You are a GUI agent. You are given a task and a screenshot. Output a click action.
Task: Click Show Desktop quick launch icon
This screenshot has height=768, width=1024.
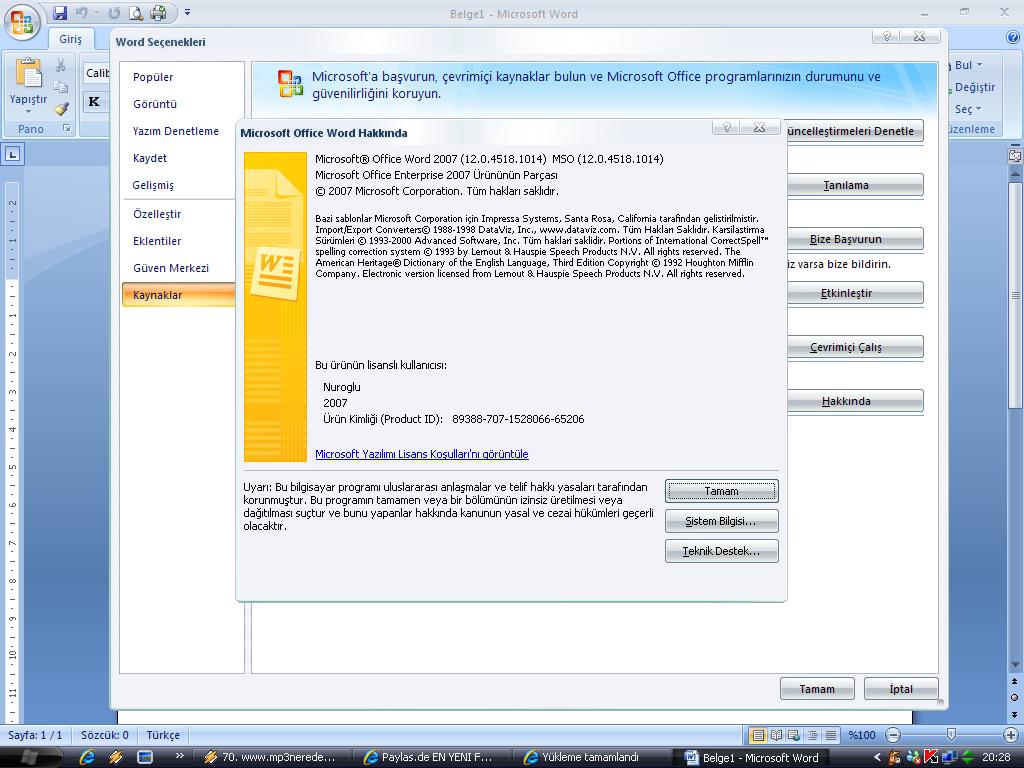coord(144,757)
